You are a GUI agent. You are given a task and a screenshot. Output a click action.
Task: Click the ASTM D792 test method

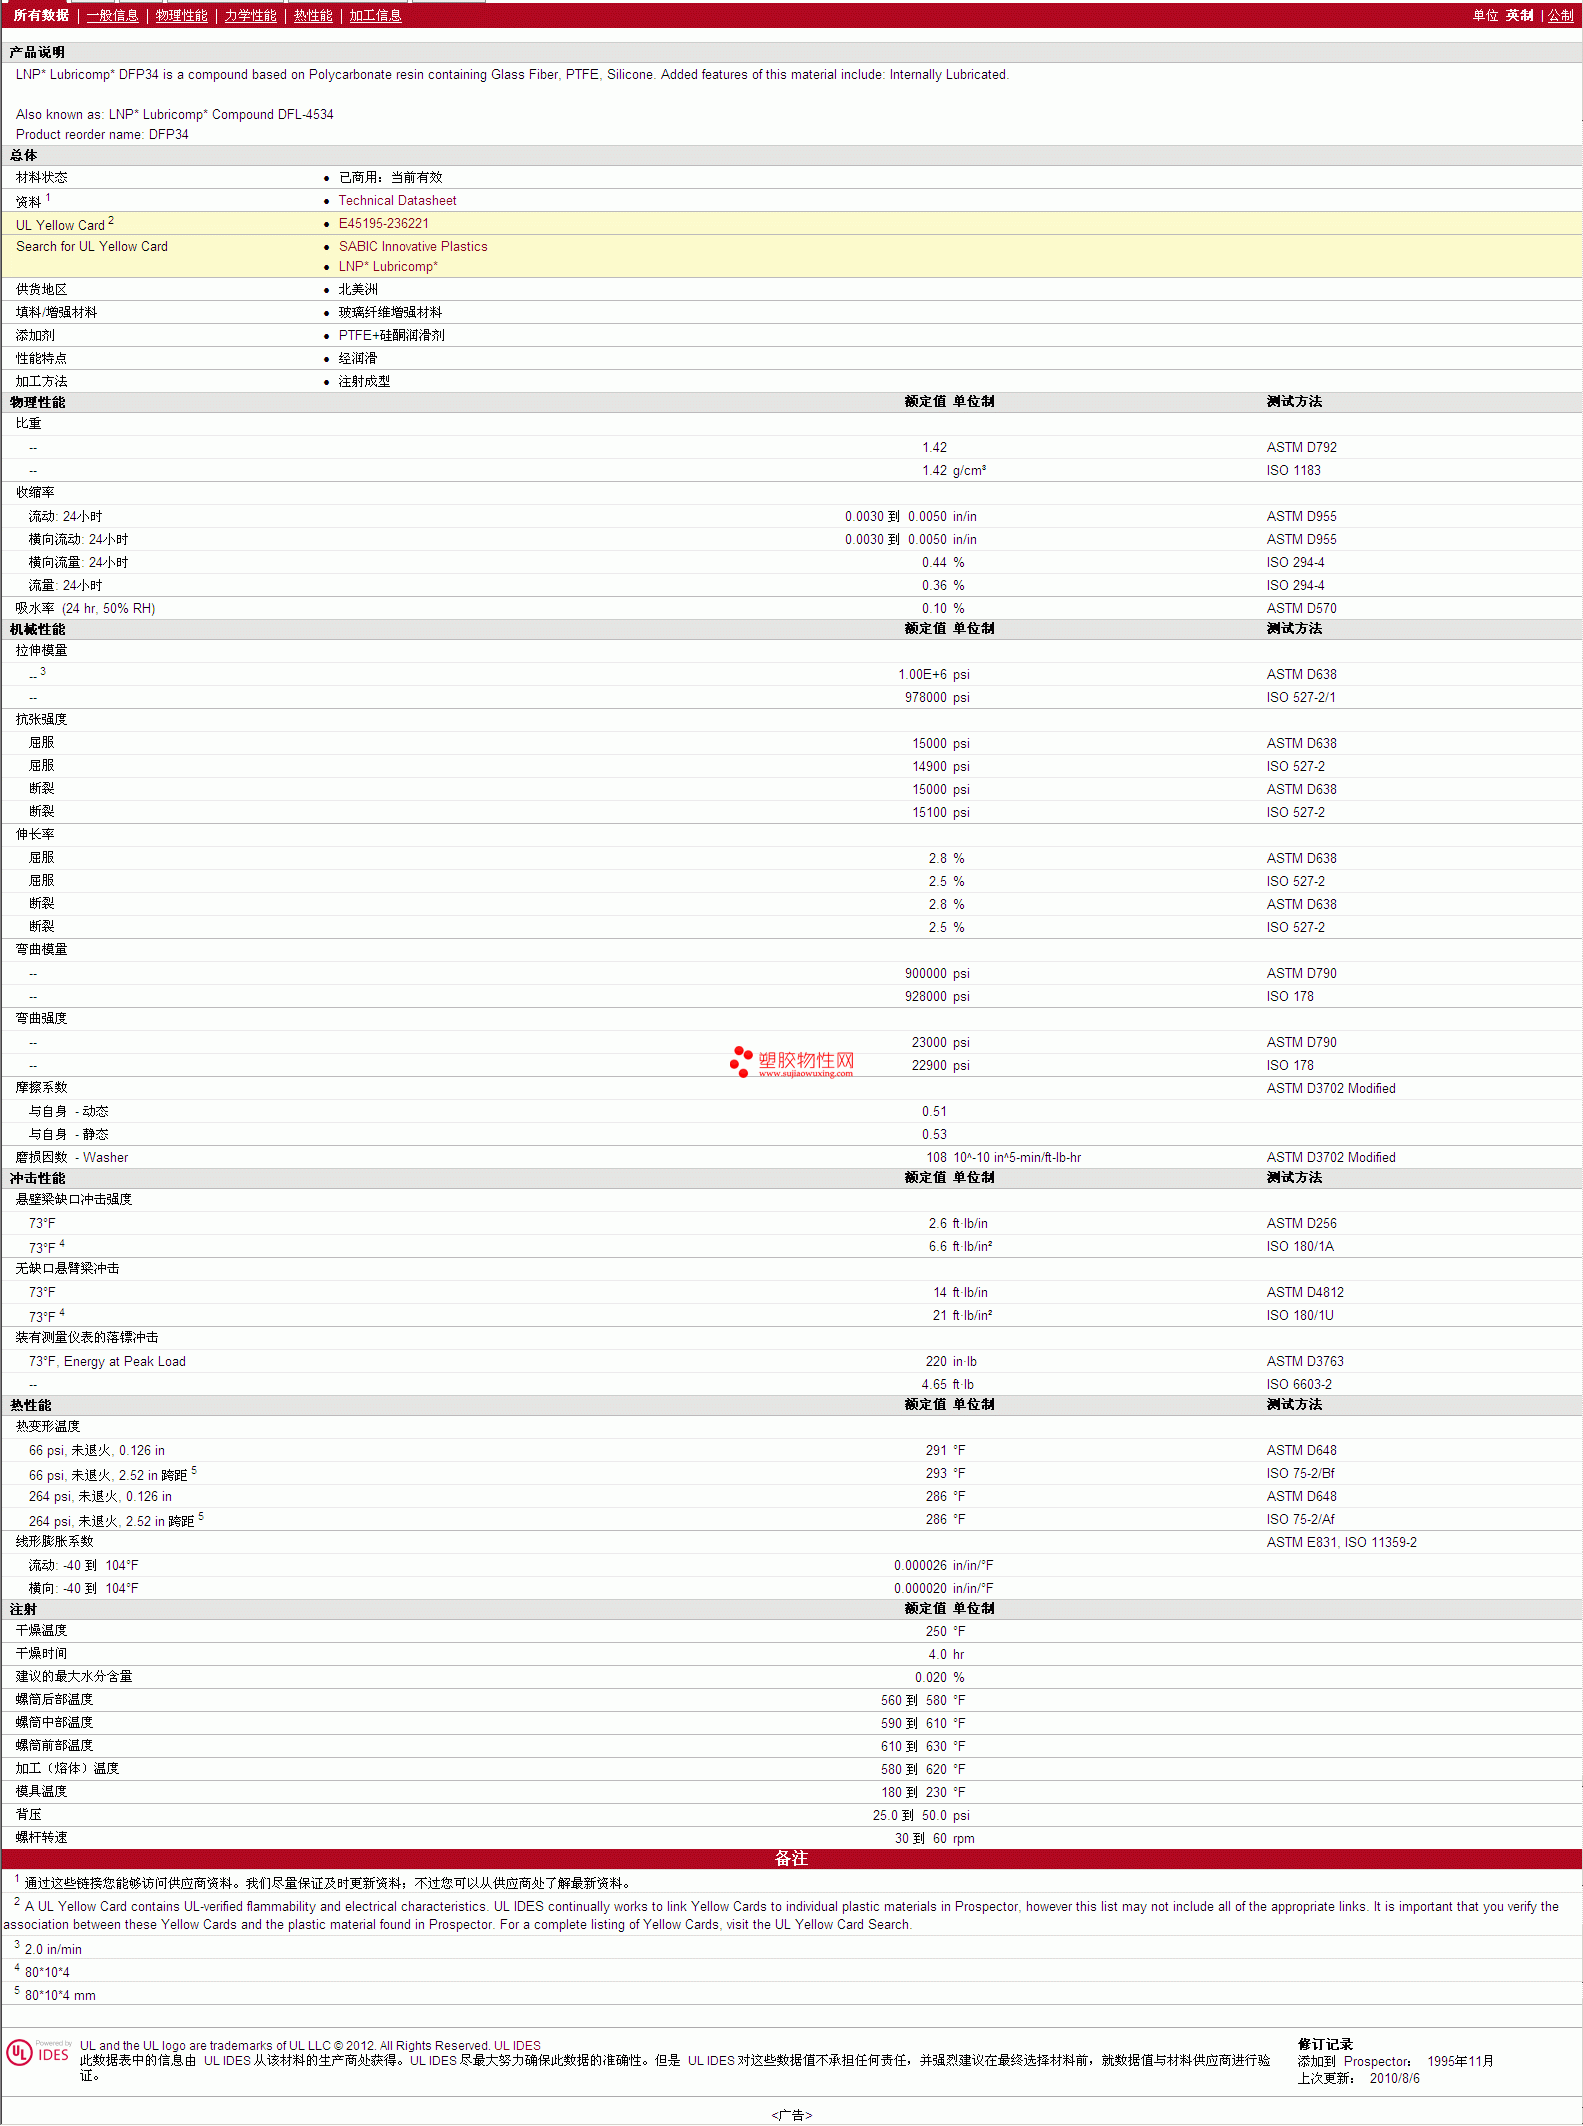coord(1301,447)
